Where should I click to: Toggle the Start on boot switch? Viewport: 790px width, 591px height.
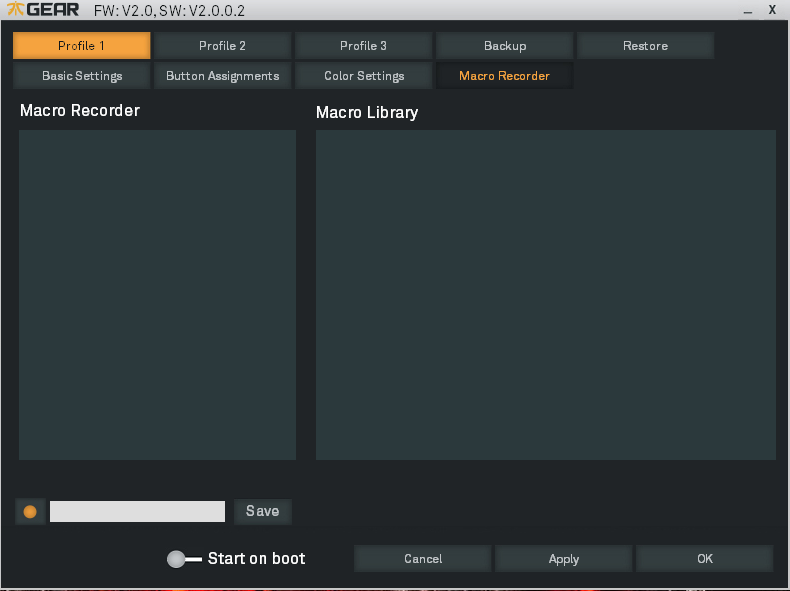(184, 559)
